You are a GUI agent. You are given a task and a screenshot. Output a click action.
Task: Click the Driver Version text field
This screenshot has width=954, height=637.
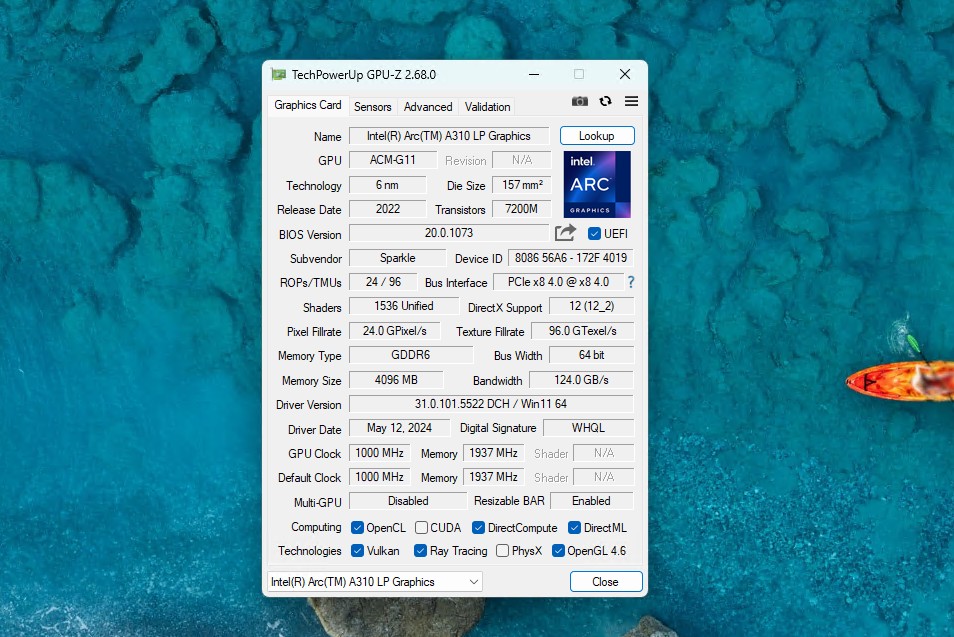(x=490, y=404)
